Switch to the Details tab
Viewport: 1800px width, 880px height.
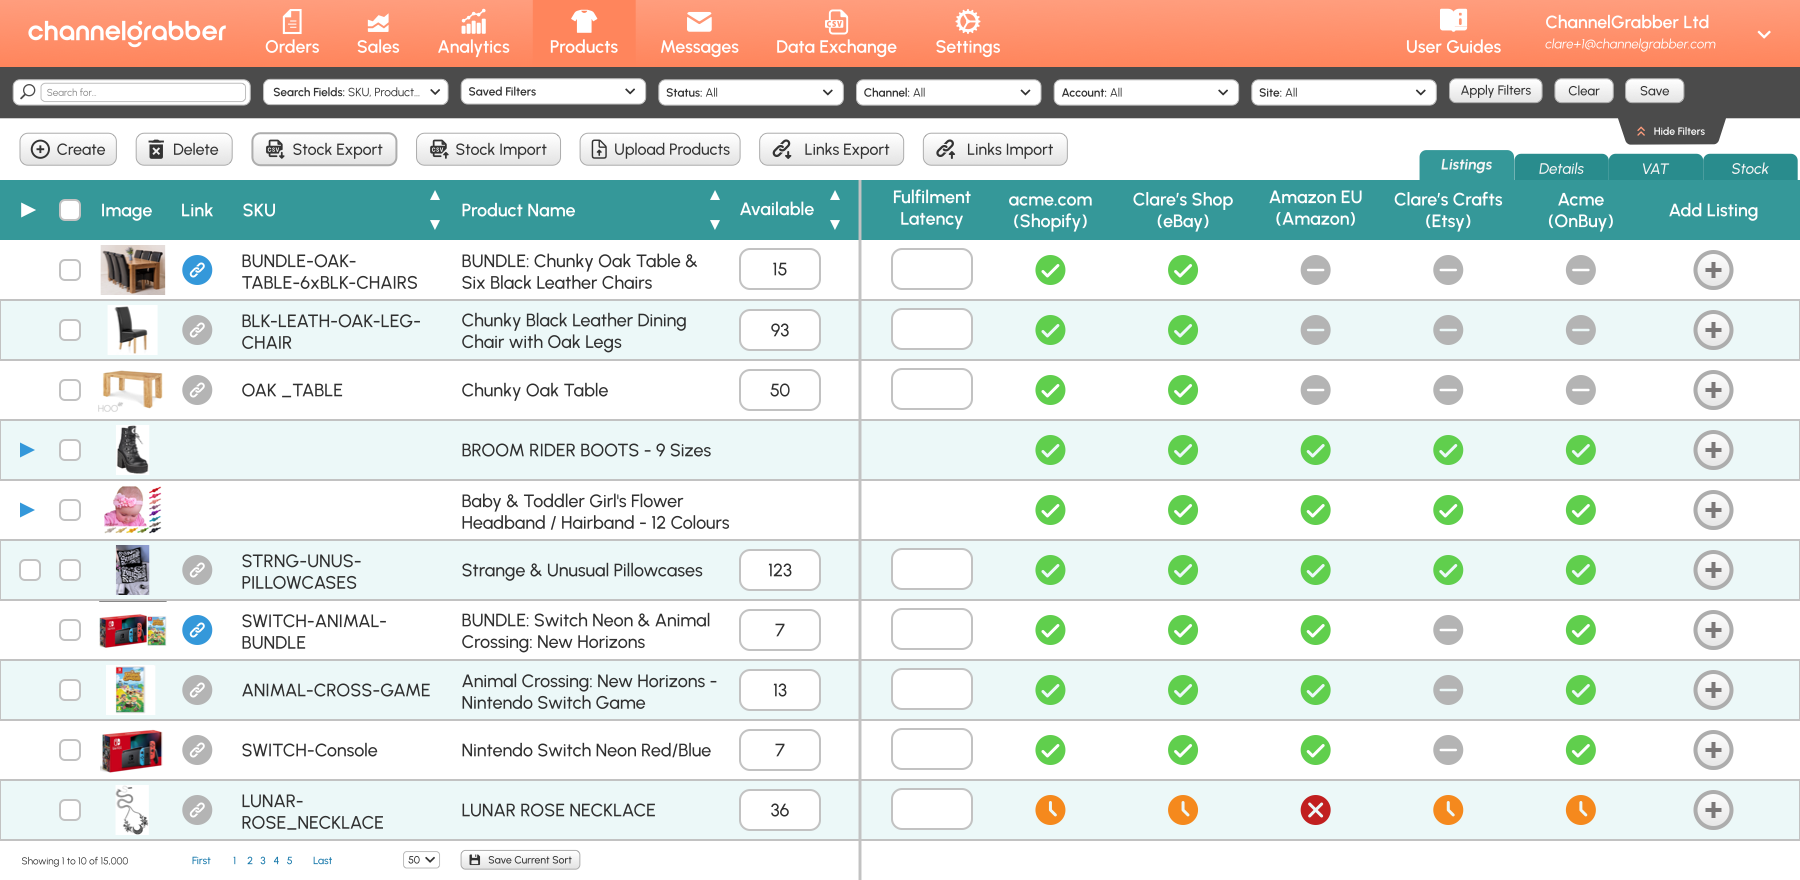pyautogui.click(x=1561, y=168)
